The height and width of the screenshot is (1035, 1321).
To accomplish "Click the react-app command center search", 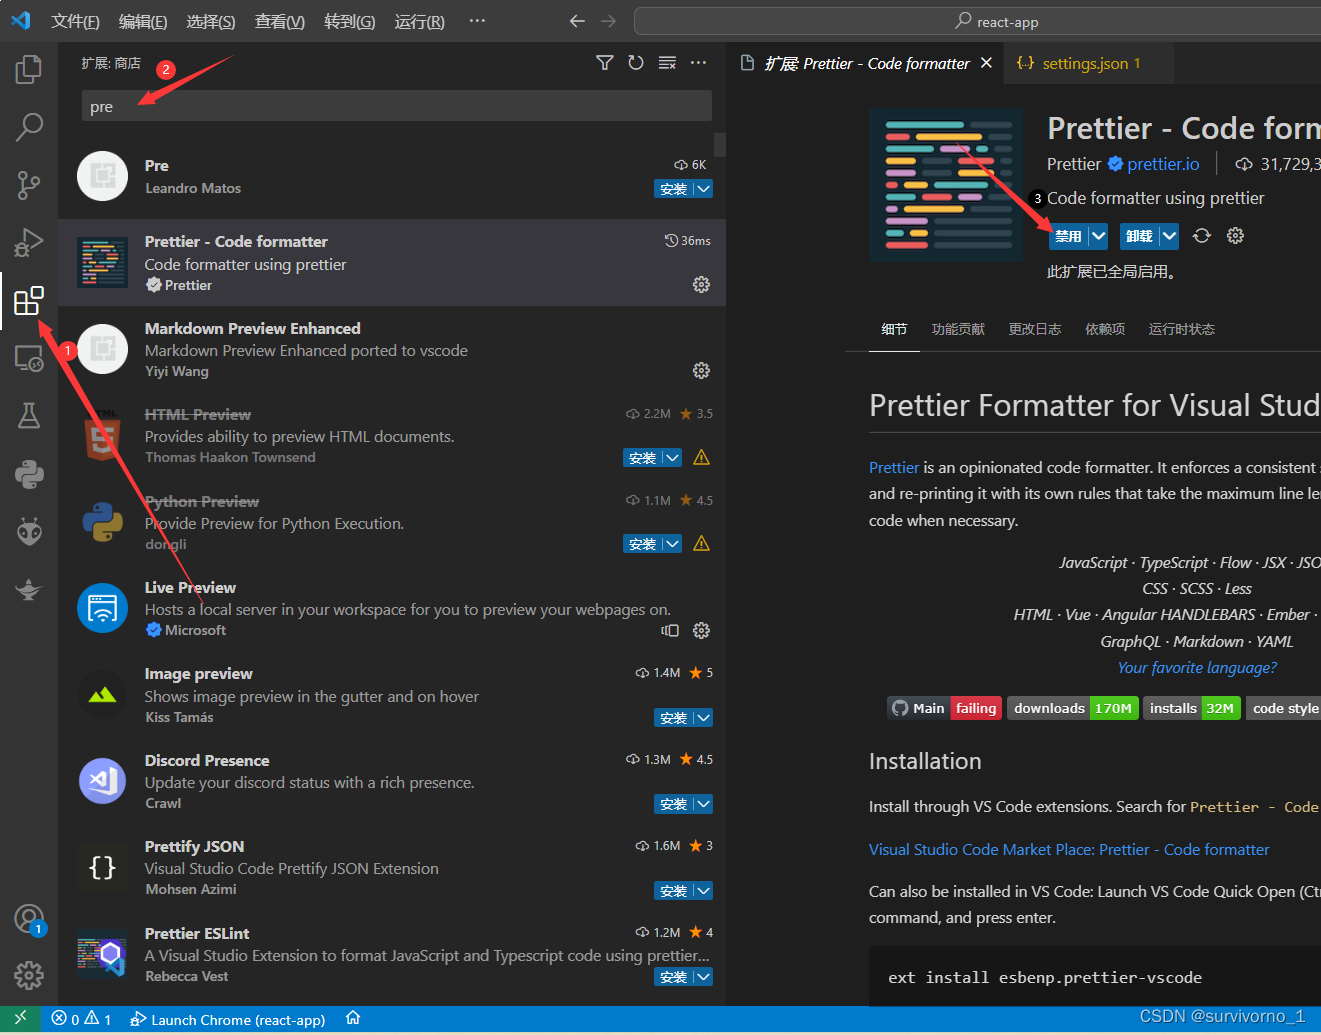I will click(996, 21).
